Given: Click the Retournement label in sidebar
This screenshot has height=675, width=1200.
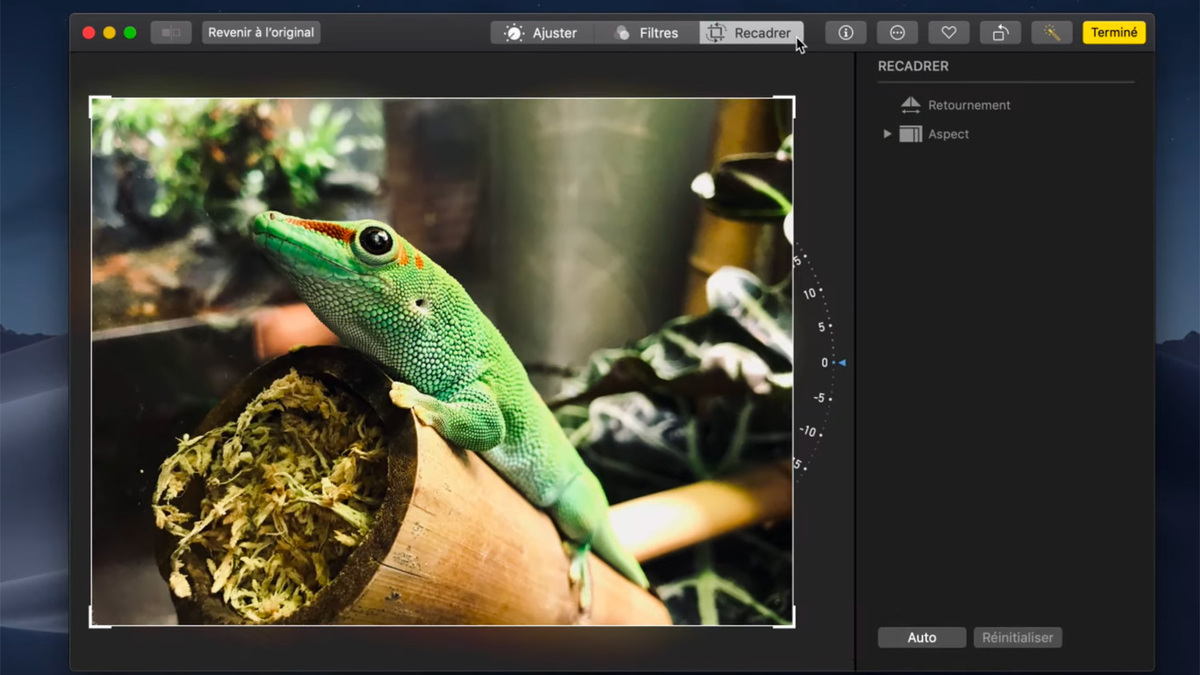Looking at the screenshot, I should 969,105.
